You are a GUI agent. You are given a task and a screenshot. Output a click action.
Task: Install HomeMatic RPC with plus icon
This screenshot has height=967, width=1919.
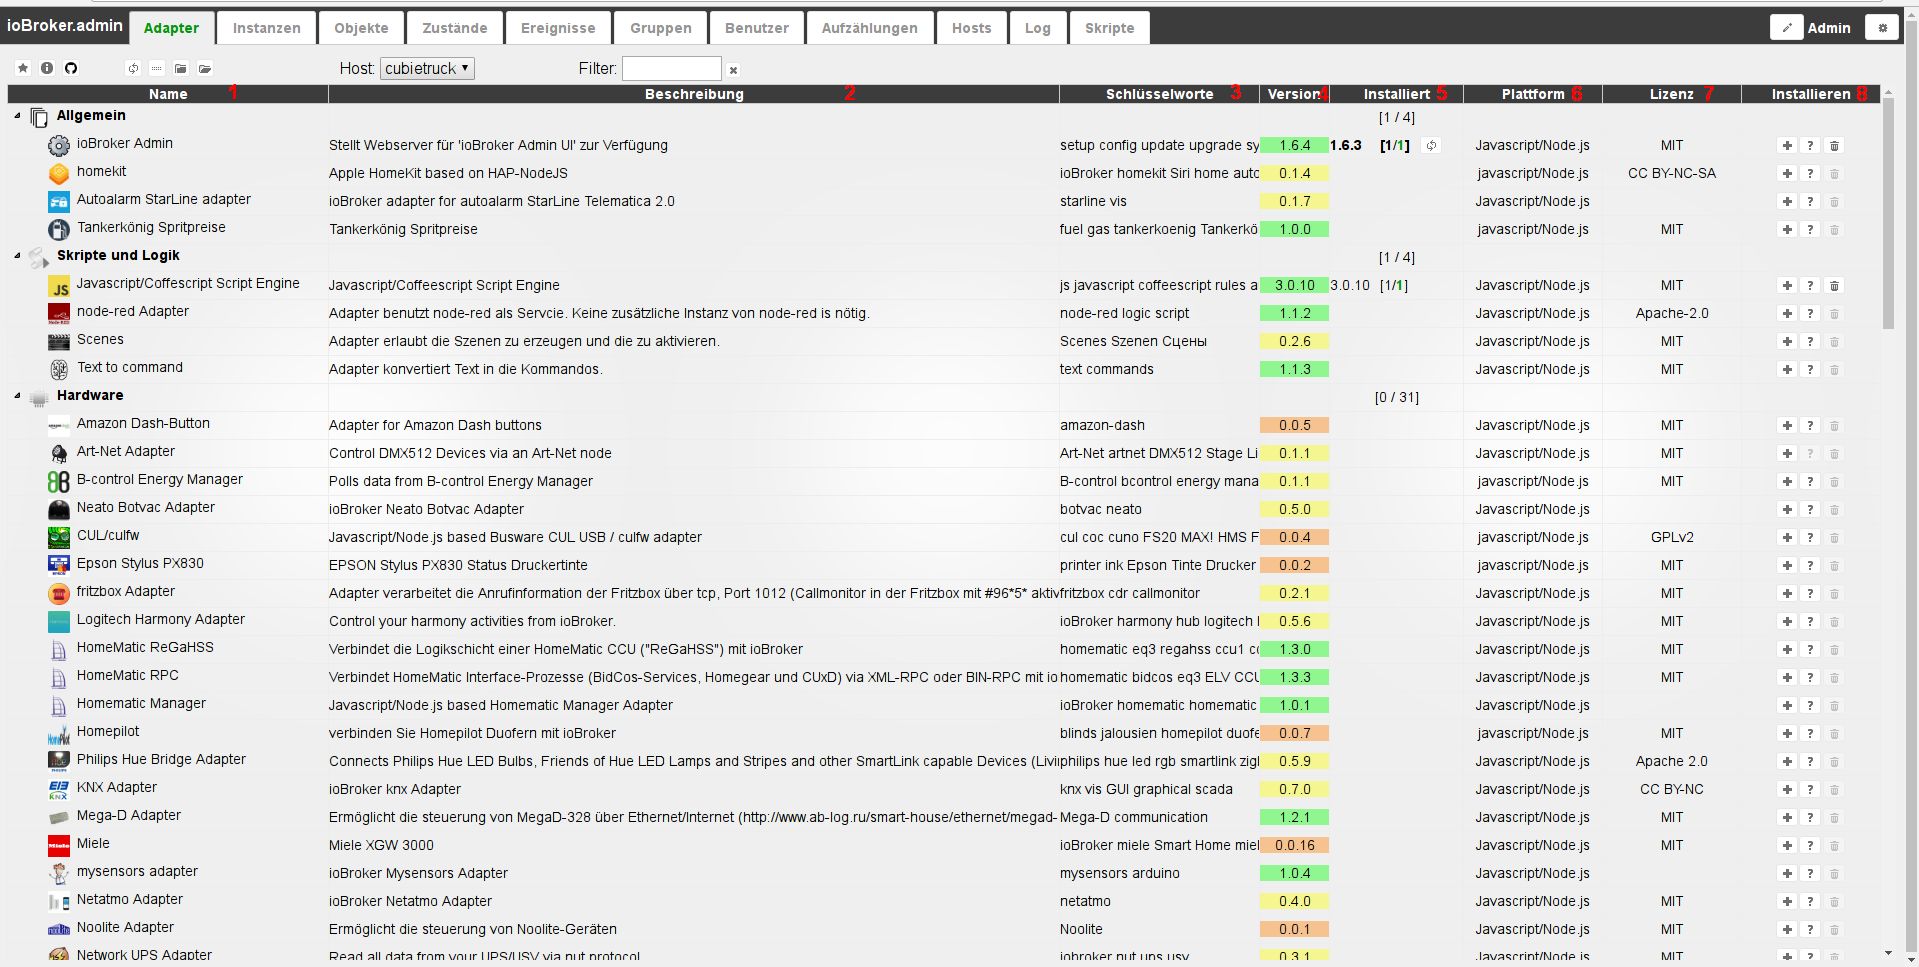pos(1787,677)
